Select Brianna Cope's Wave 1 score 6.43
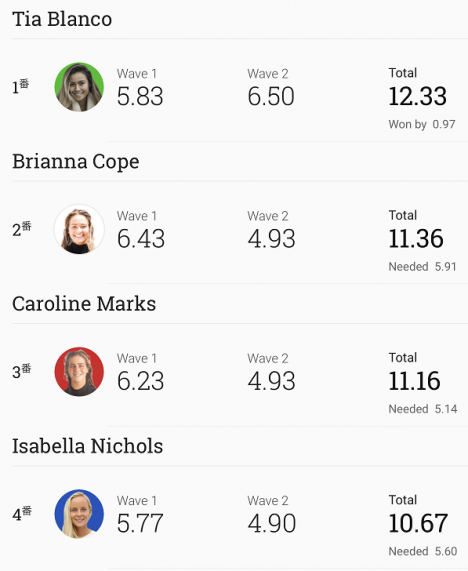The width and height of the screenshot is (468, 571). (x=141, y=239)
